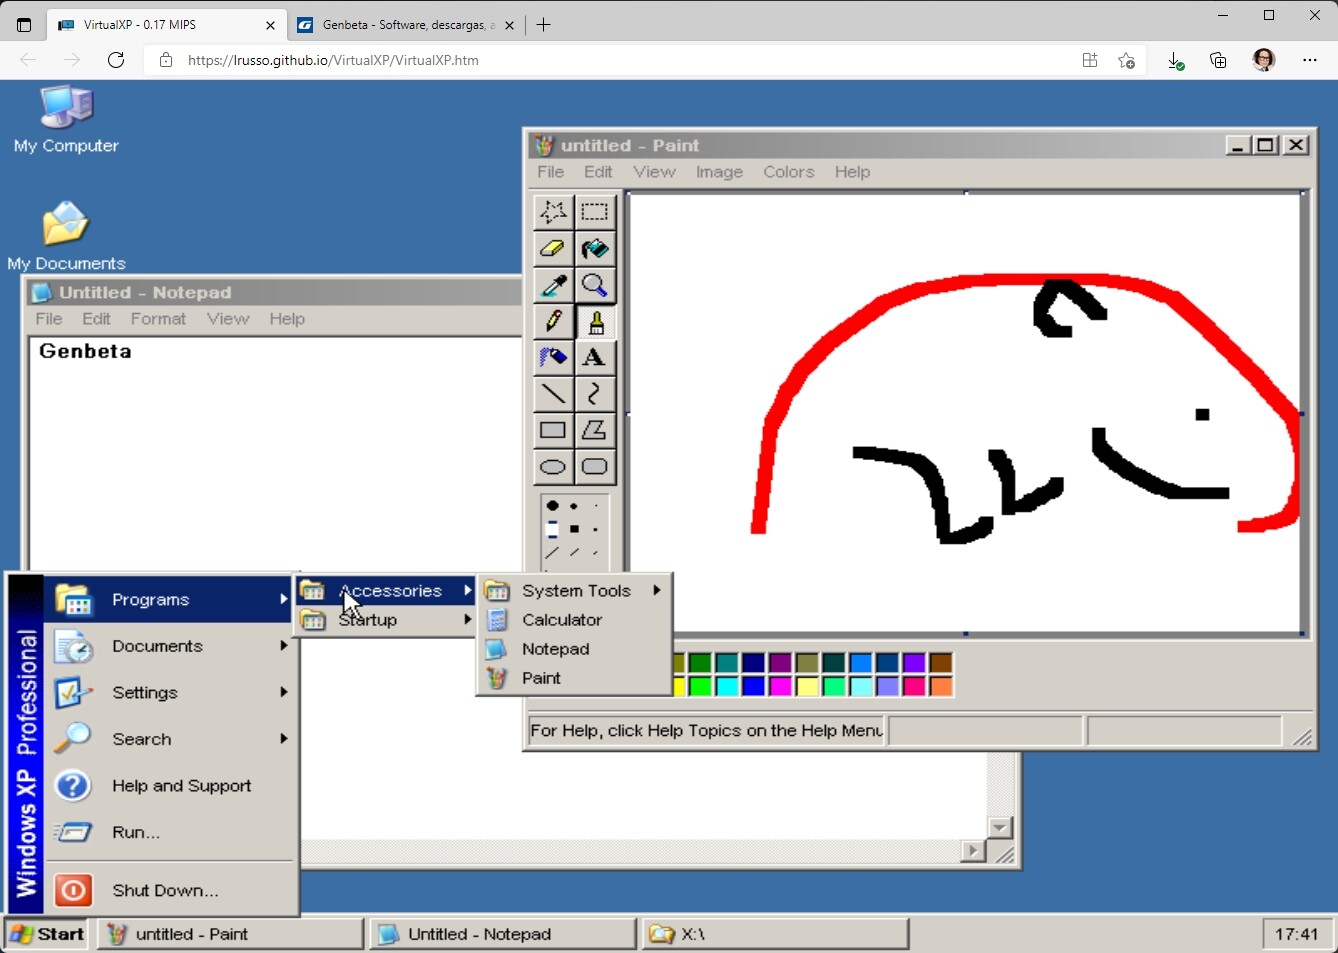
Task: Open the Format menu in Notepad
Action: click(157, 318)
